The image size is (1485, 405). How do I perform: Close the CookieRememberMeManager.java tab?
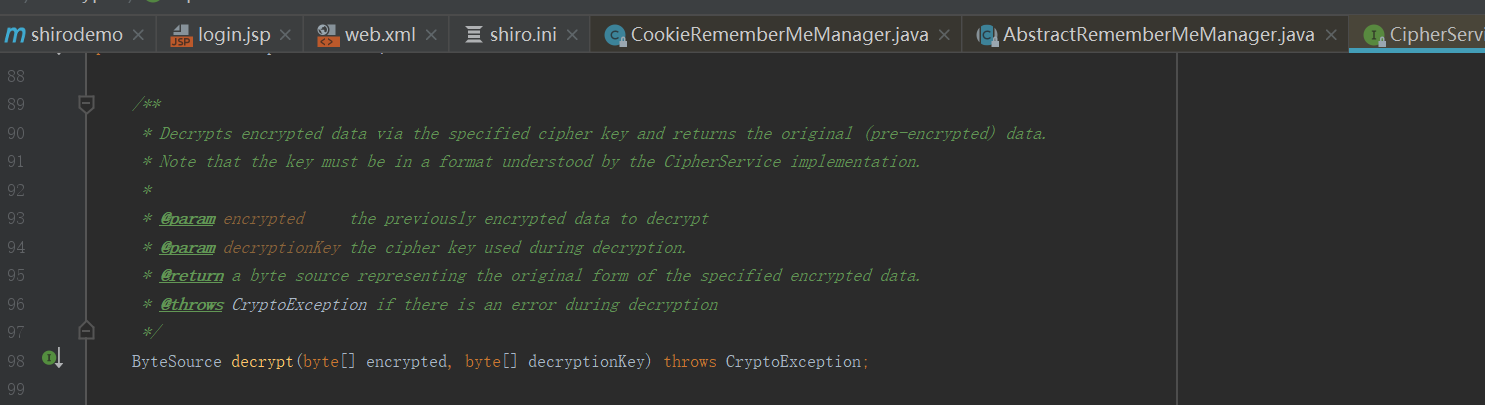point(945,36)
